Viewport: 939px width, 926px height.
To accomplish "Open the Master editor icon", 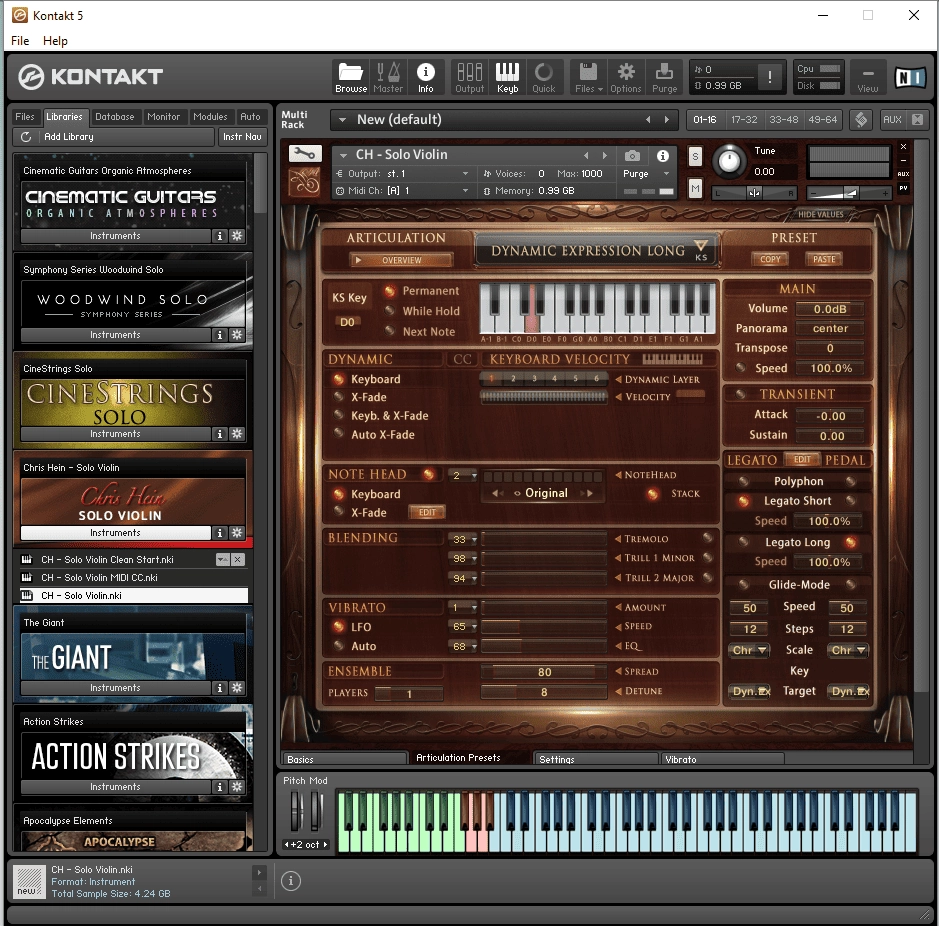I will click(388, 77).
